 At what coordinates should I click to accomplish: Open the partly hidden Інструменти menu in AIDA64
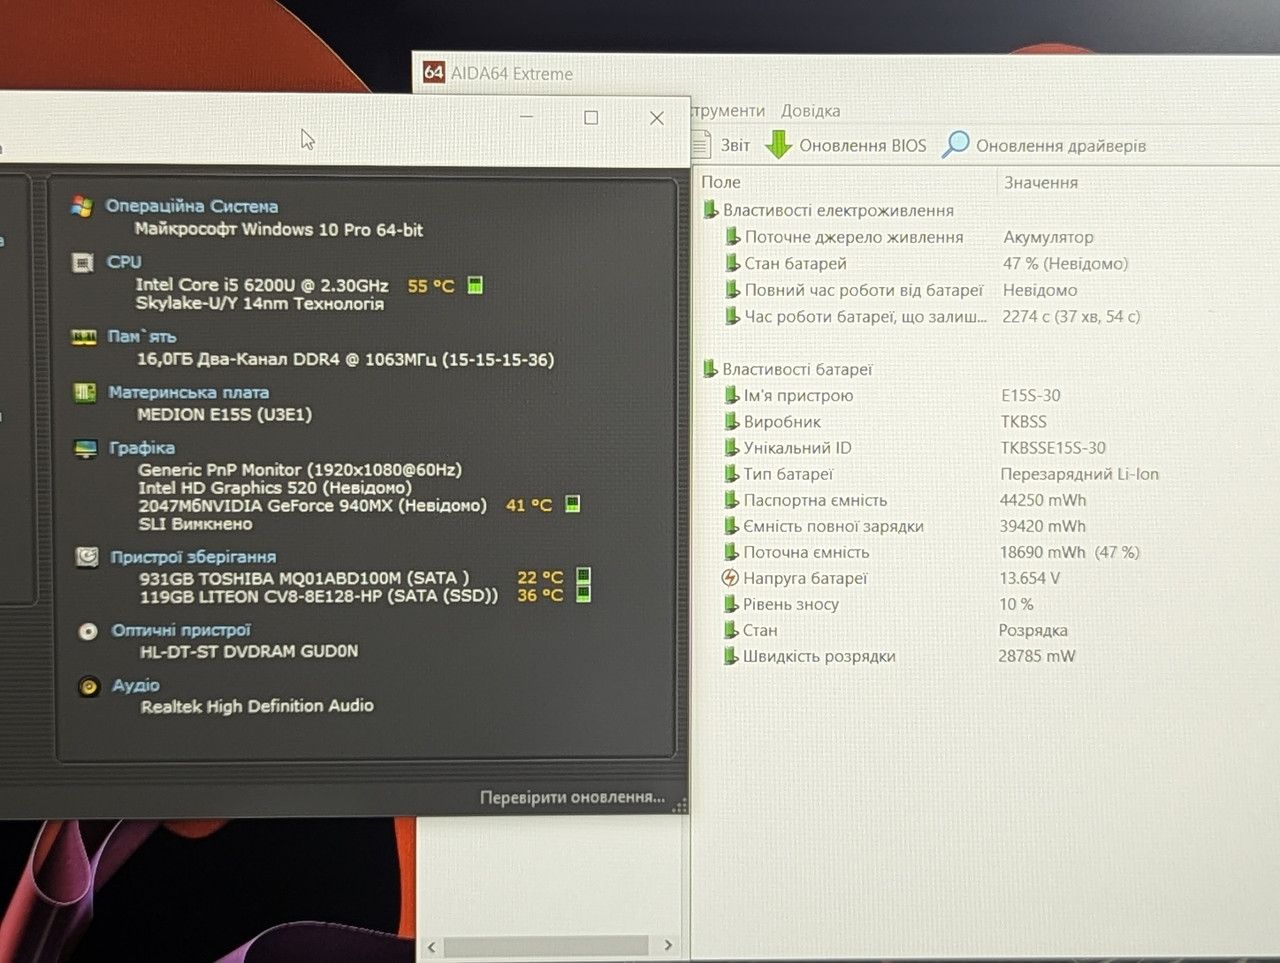point(728,111)
